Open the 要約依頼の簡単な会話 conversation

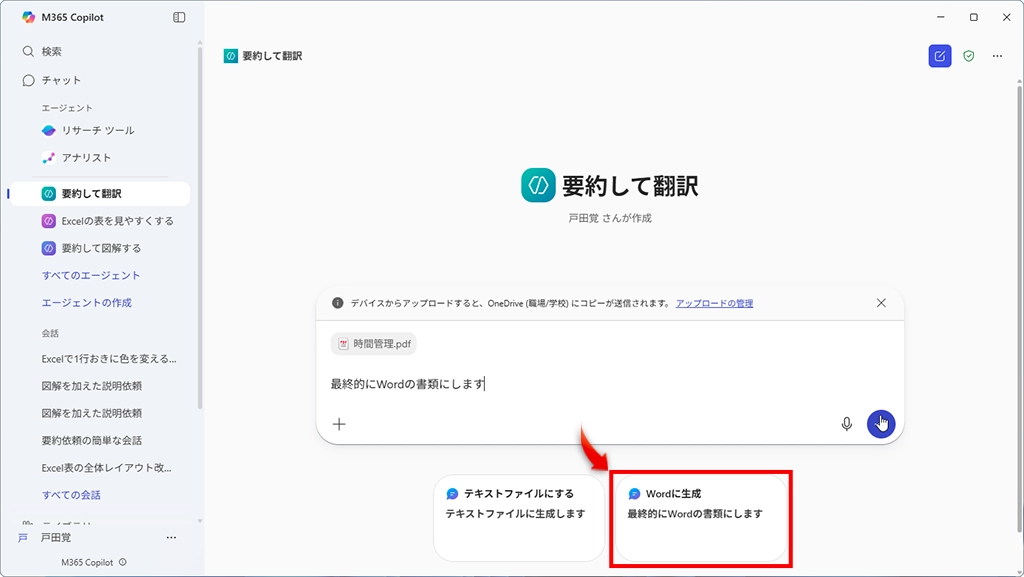(91, 440)
